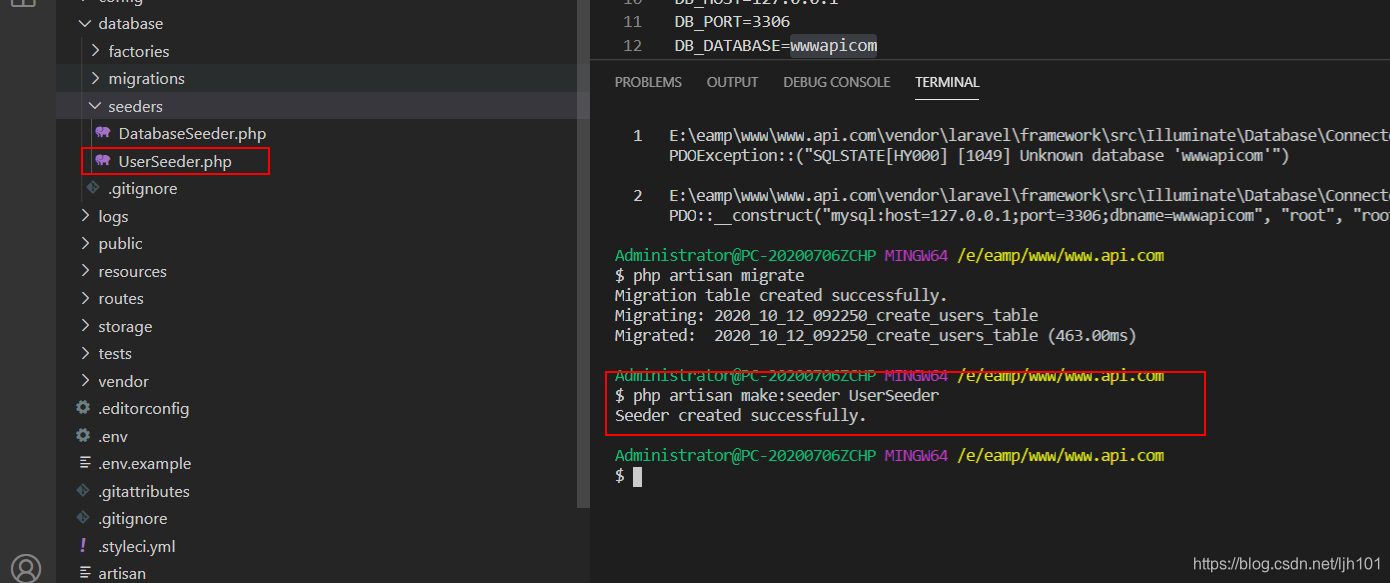Open the Accounts icon in activity bar
The width and height of the screenshot is (1390, 583).
pos(27,568)
